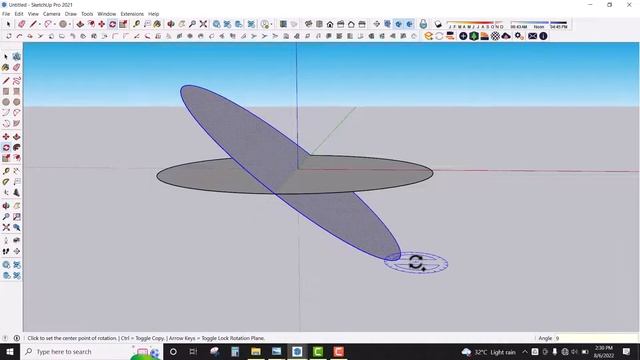Viewport: 640px width, 360px height.
Task: Open the Tools menu
Action: [x=87, y=14]
